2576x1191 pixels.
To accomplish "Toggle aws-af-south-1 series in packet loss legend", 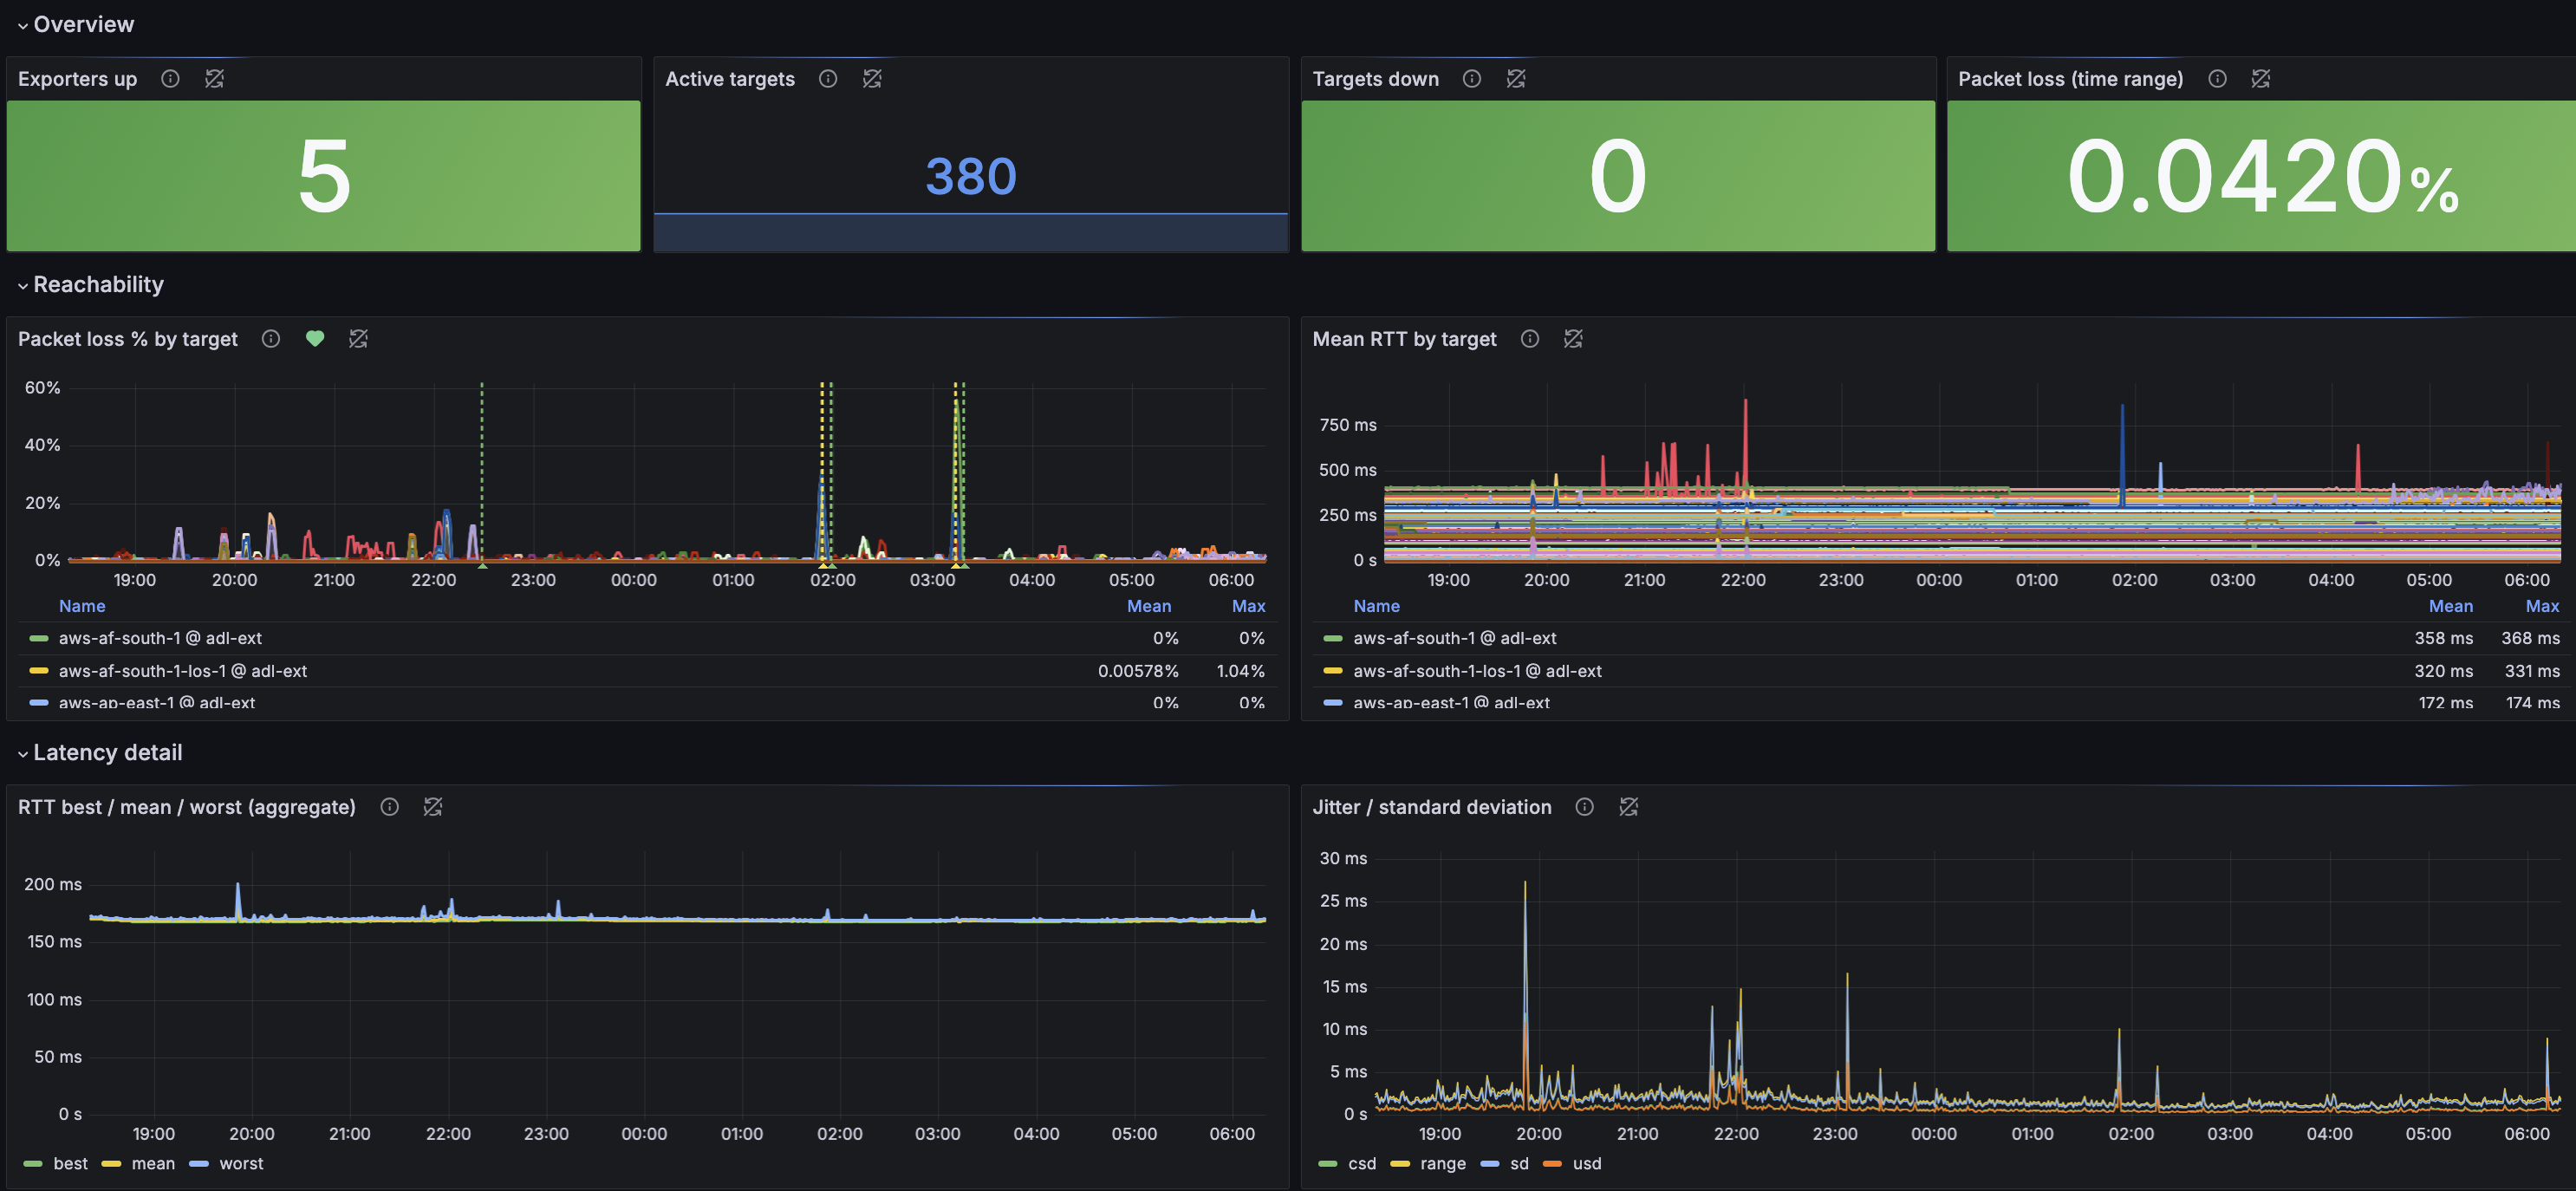I will (160, 638).
